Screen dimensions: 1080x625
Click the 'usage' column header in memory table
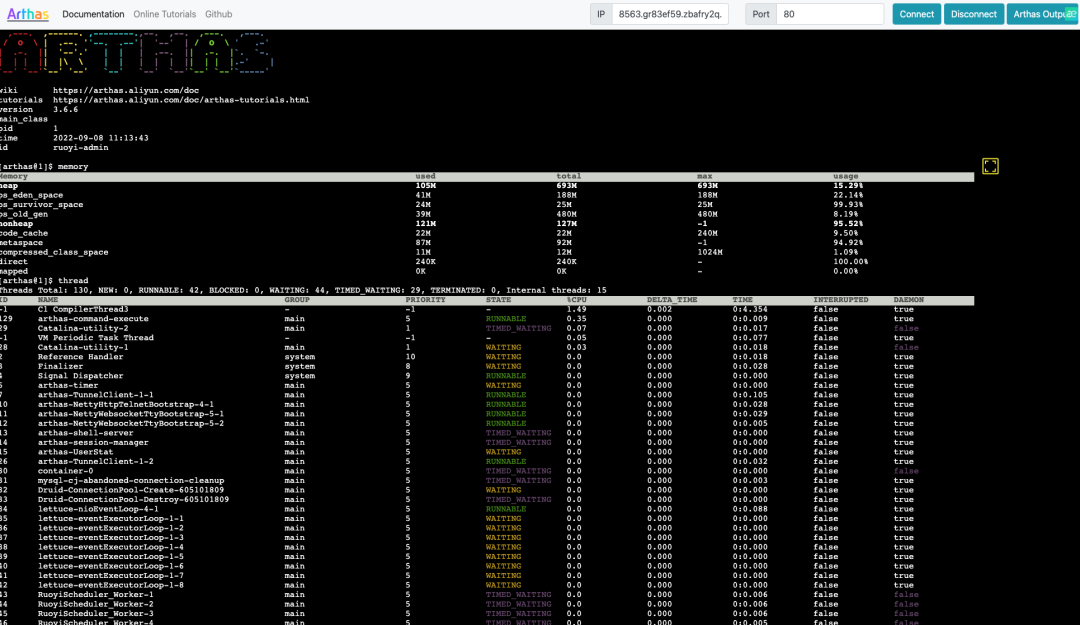pyautogui.click(x=845, y=176)
